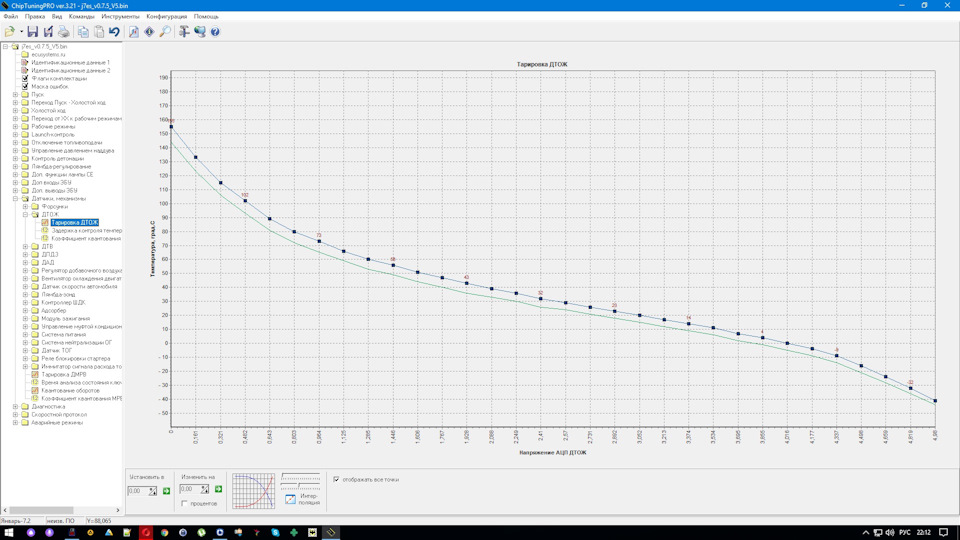The image size is (960, 540).
Task: Copy via the two-pages toolbar icon
Action: coord(83,32)
